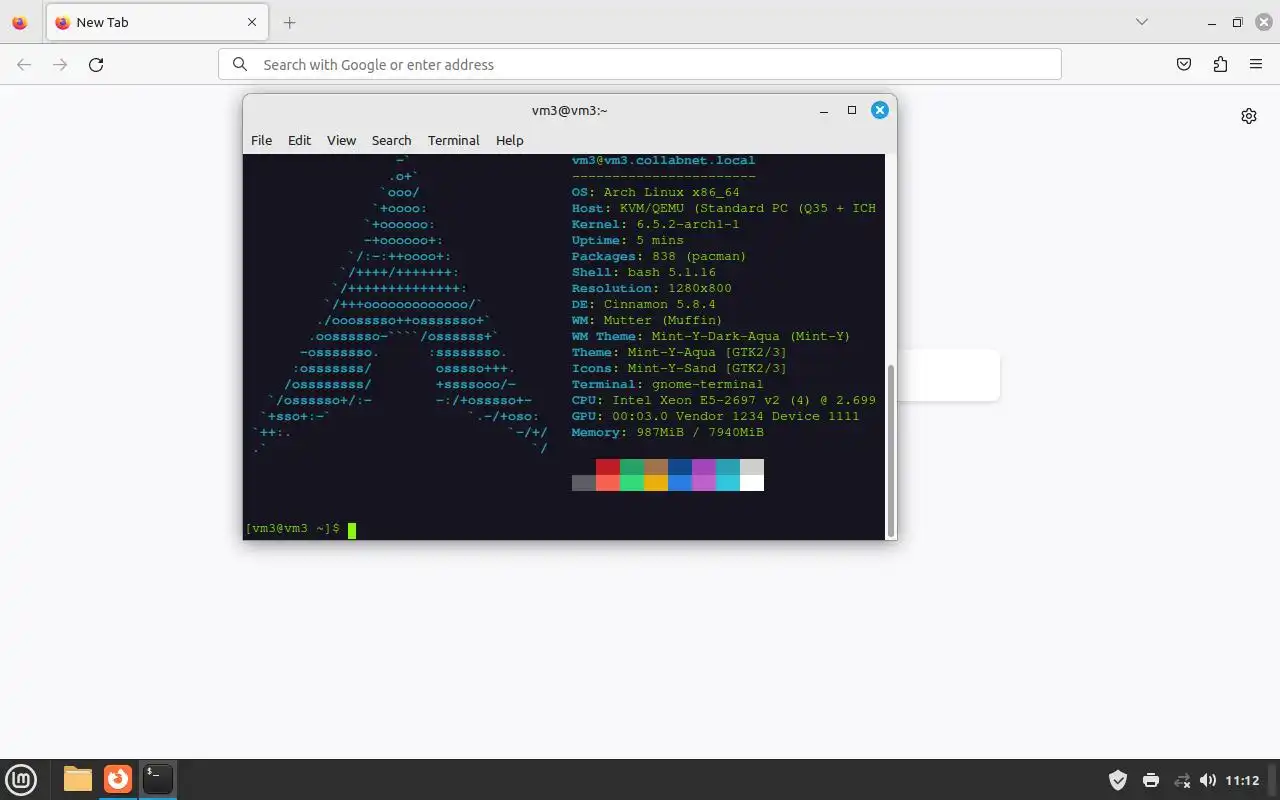The width and height of the screenshot is (1280, 800).
Task: Minimize the terminal window
Action: [824, 111]
